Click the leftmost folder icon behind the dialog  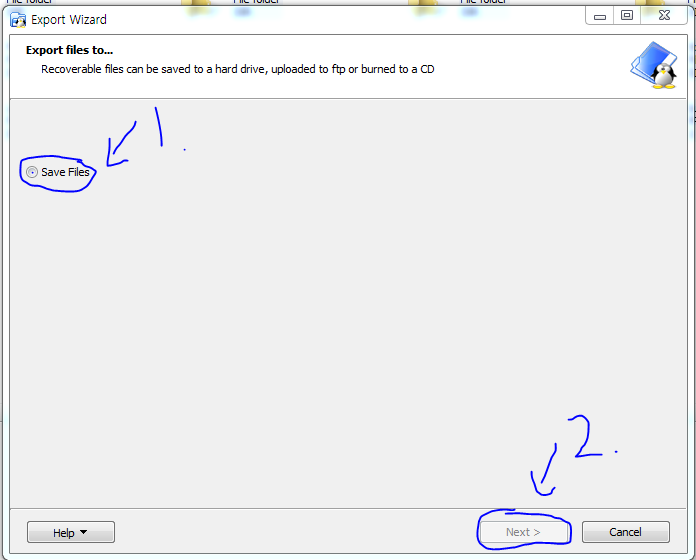(x=195, y=5)
